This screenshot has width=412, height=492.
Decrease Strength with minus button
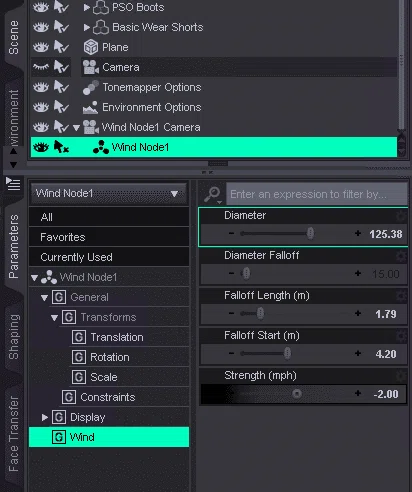tap(231, 393)
